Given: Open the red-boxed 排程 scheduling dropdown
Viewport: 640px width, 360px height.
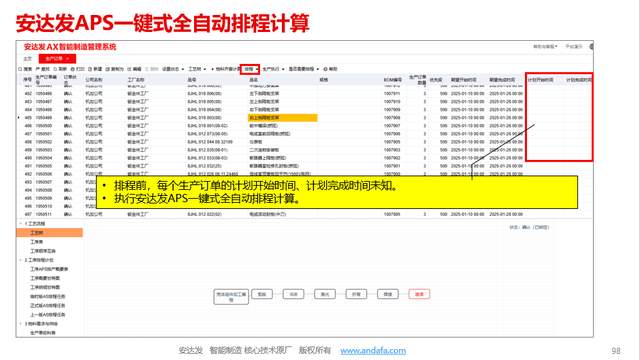Looking at the screenshot, I should (x=250, y=69).
